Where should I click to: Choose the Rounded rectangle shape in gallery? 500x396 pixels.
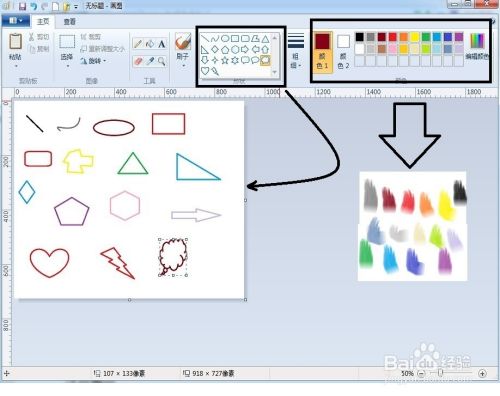(245, 39)
